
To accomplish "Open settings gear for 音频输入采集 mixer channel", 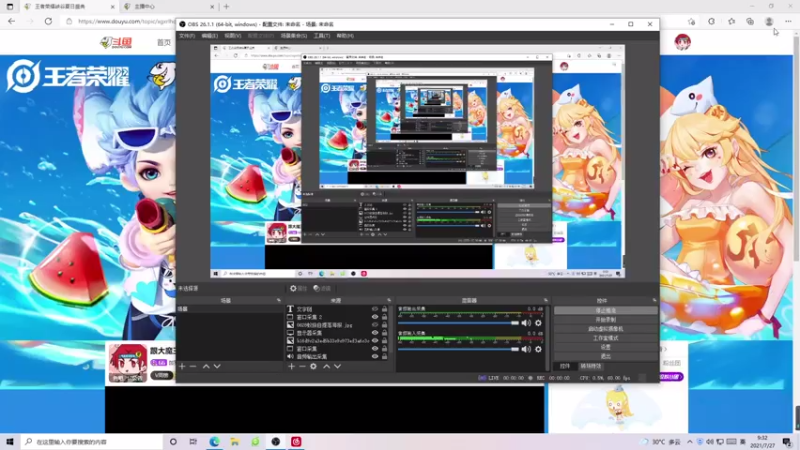I will (538, 349).
